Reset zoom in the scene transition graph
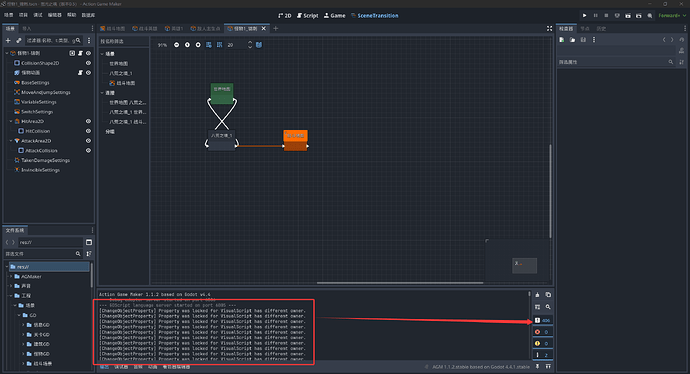Screen dimensions: 690x374 [x=187, y=45]
